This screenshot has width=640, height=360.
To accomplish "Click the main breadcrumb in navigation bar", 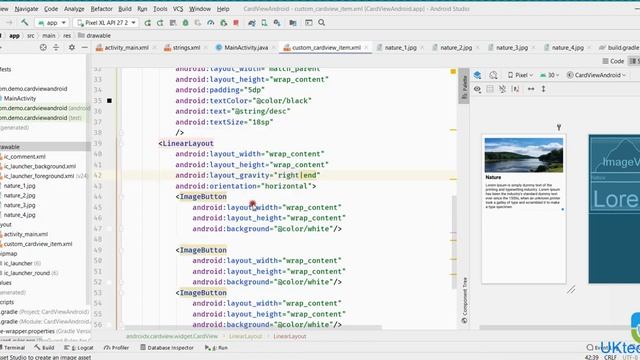I will pos(49,36).
